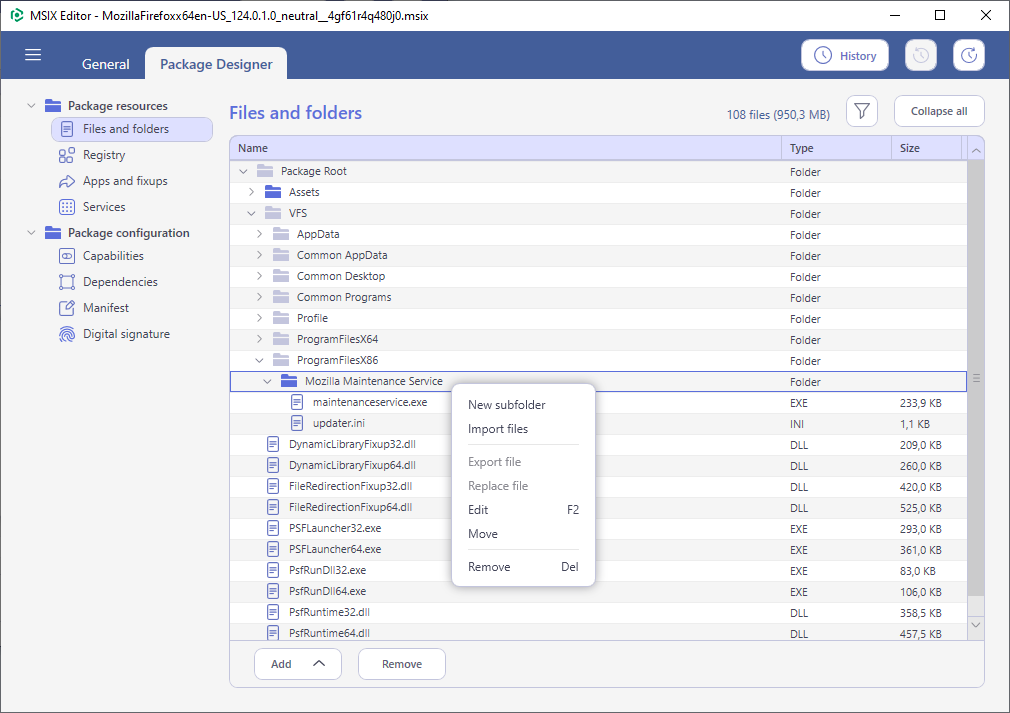Viewport: 1010px width, 713px height.
Task: Click the scrollbar up arrow
Action: coord(976,149)
